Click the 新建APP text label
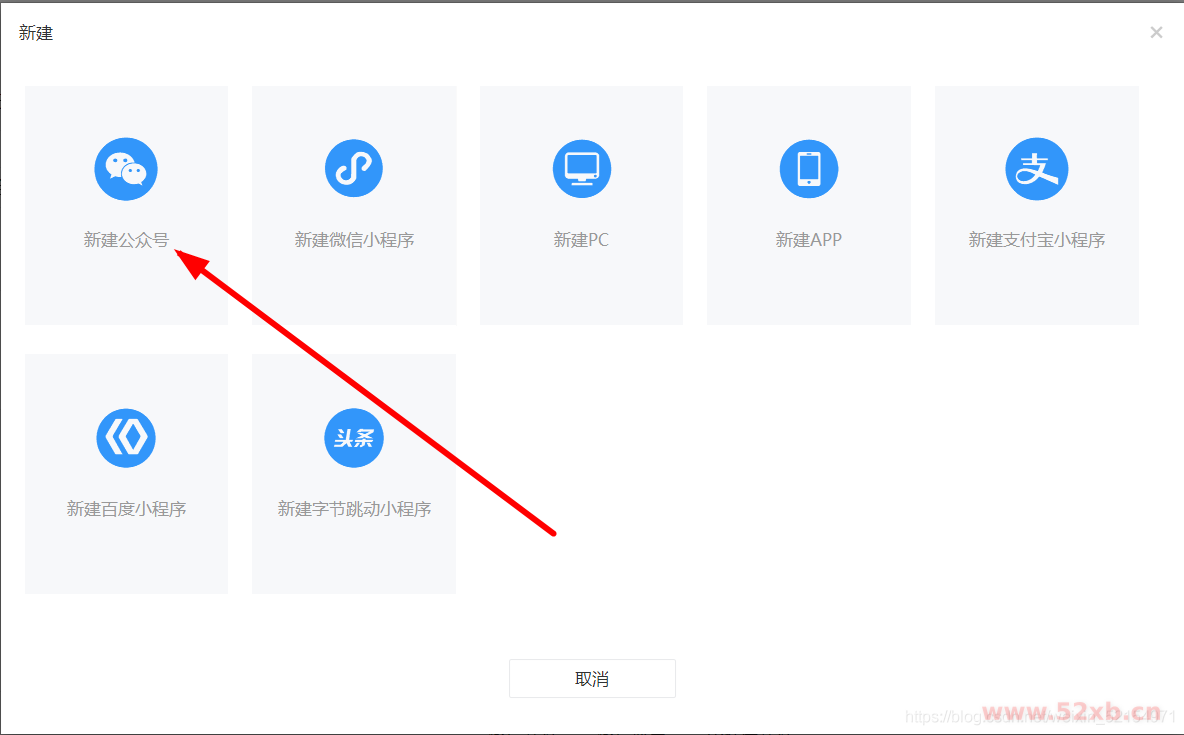Image resolution: width=1184 pixels, height=735 pixels. click(x=808, y=240)
